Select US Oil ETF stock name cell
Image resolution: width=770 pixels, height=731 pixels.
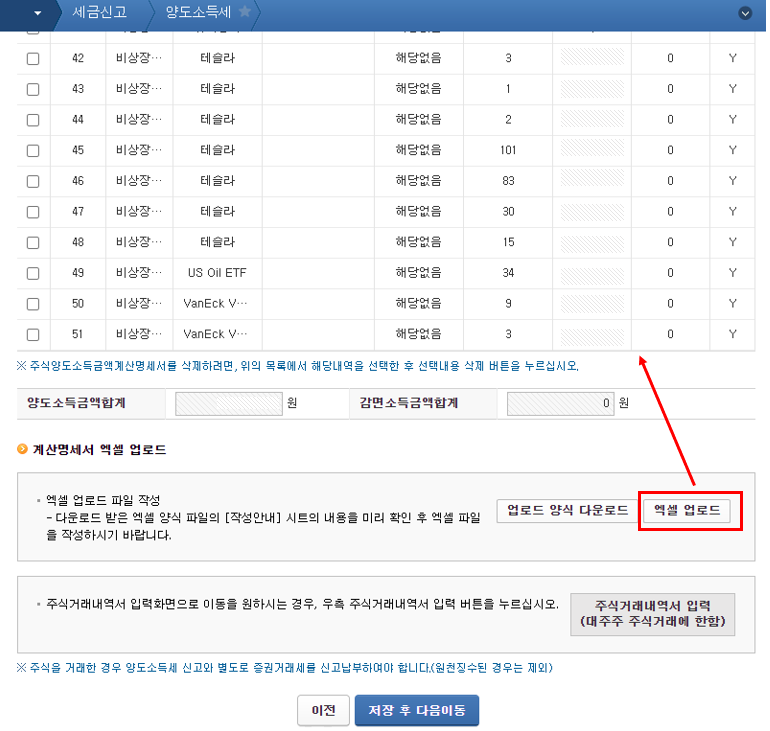tap(217, 273)
